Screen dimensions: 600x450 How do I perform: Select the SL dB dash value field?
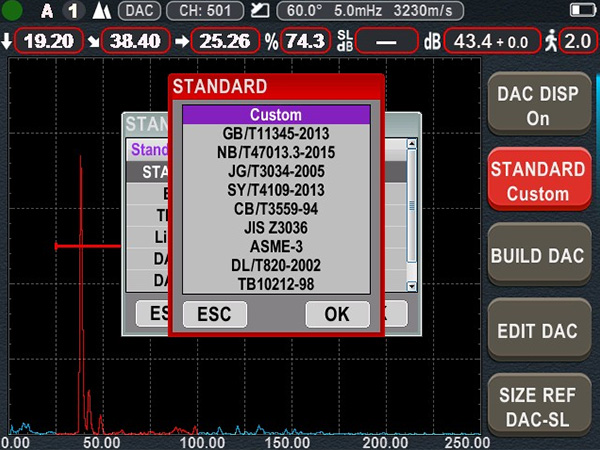[x=386, y=41]
